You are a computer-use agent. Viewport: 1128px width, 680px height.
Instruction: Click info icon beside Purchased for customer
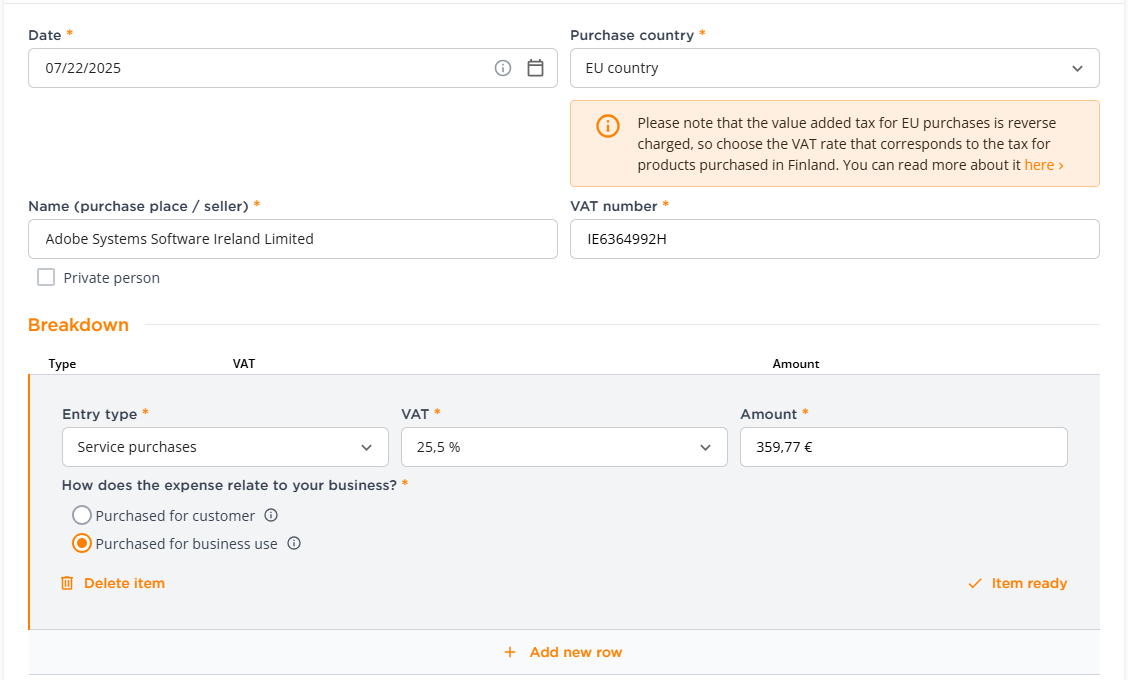click(270, 516)
